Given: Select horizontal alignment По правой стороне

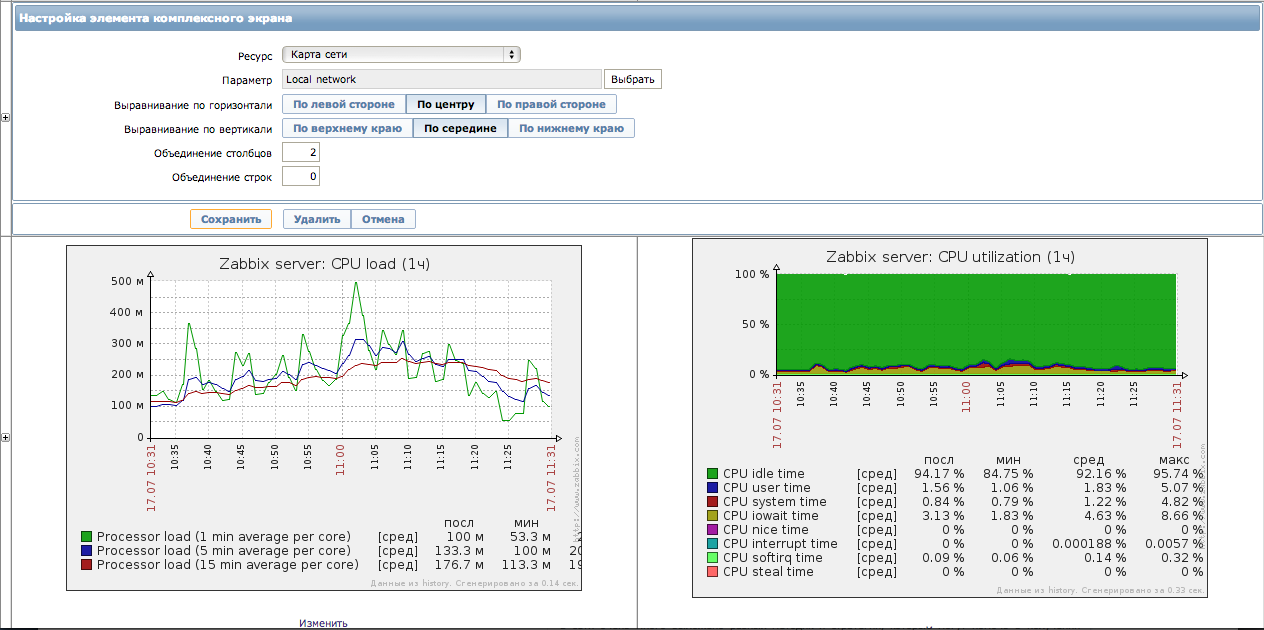Looking at the screenshot, I should click(551, 104).
